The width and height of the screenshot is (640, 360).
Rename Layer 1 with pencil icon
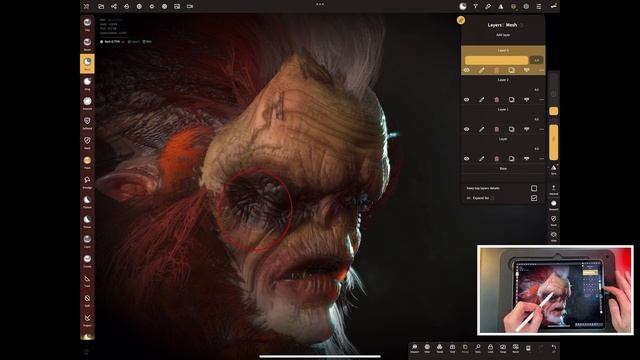point(481,129)
